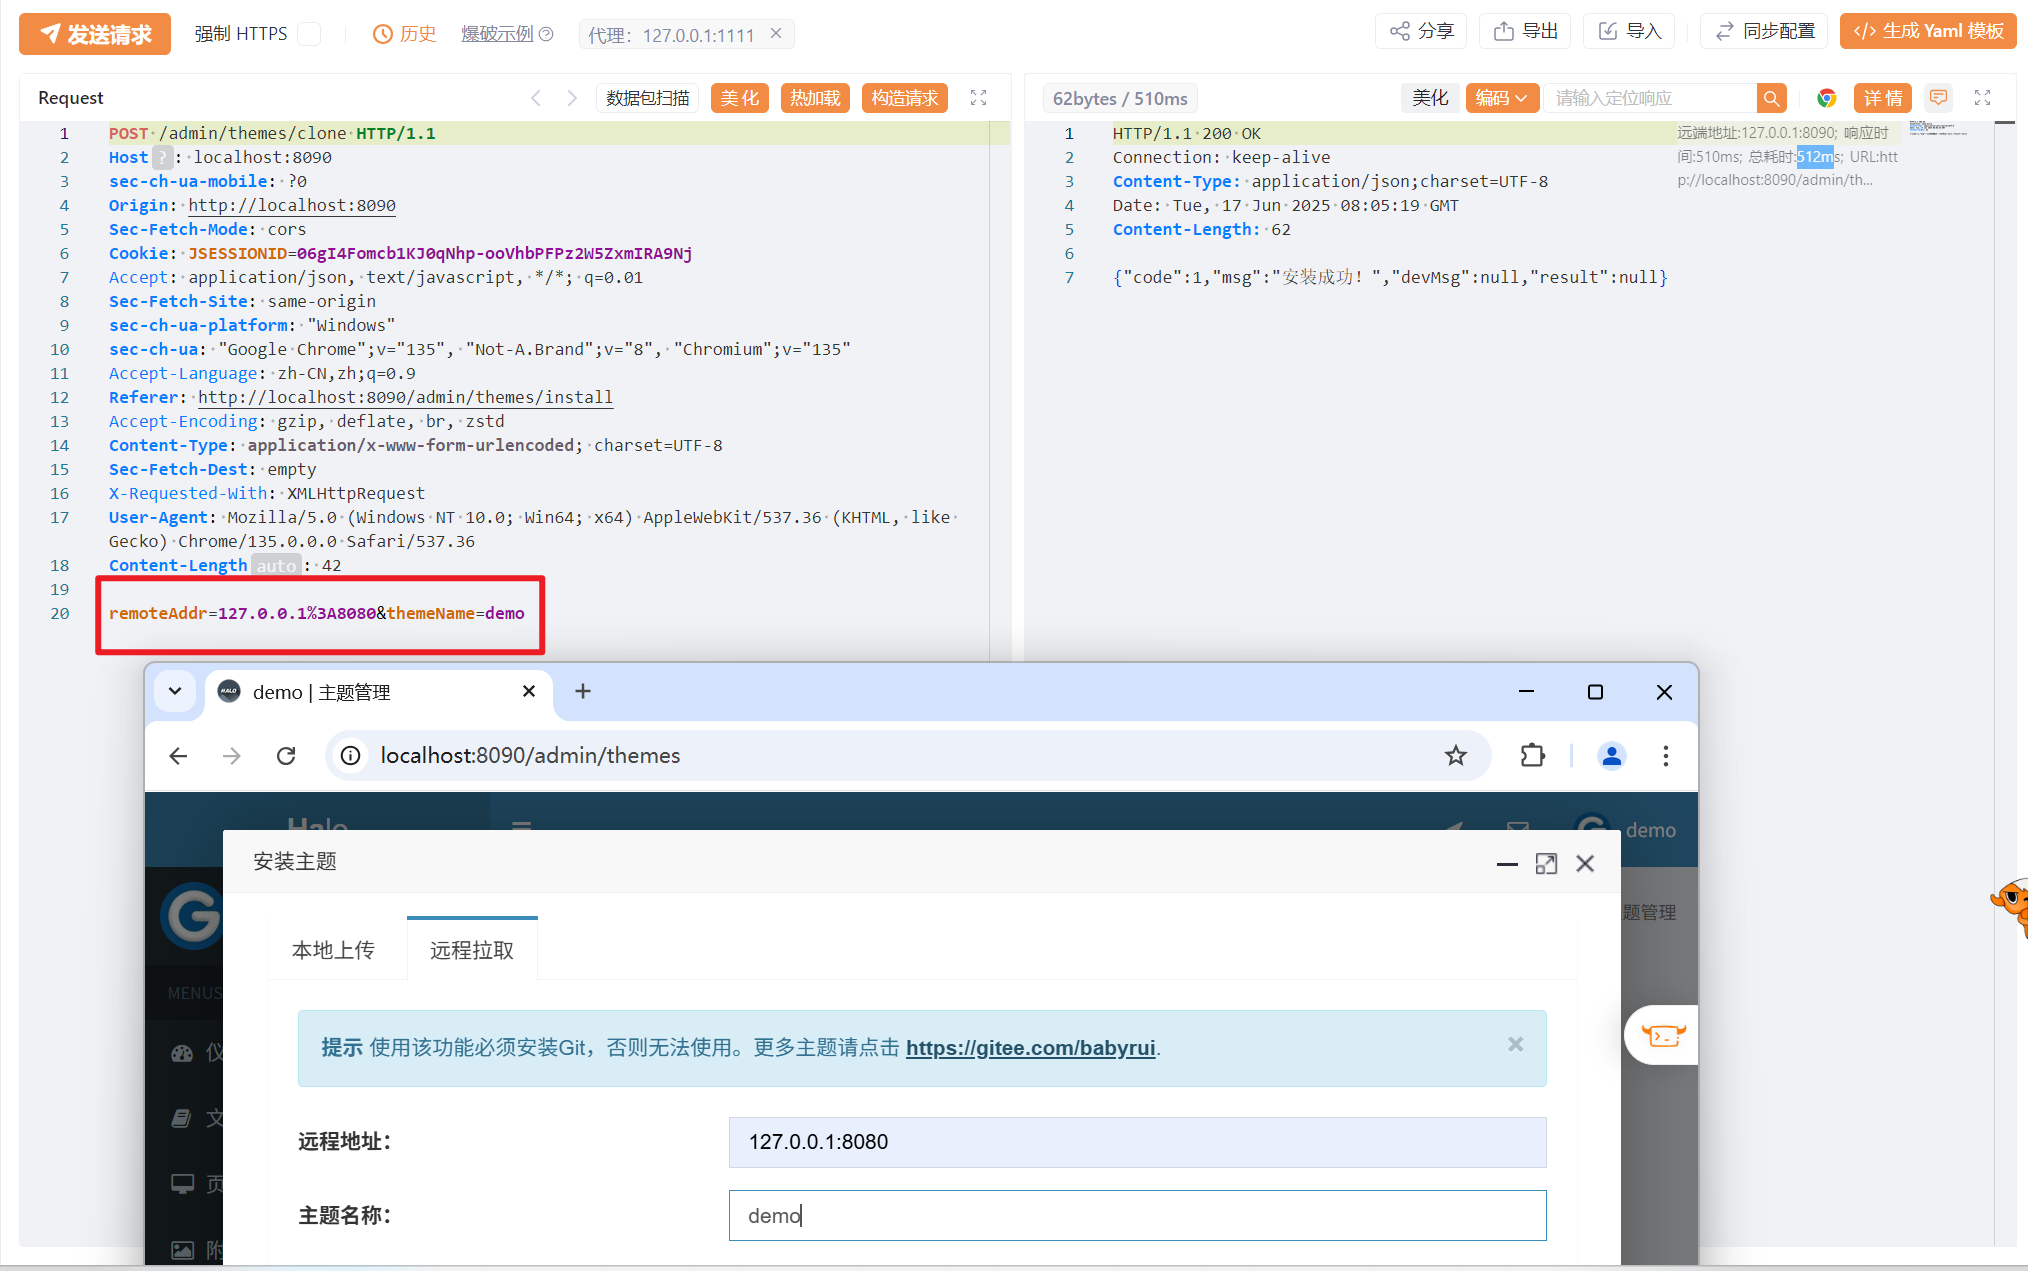The image size is (2028, 1271).
Task: Click the 发送请求 button
Action: [95, 34]
